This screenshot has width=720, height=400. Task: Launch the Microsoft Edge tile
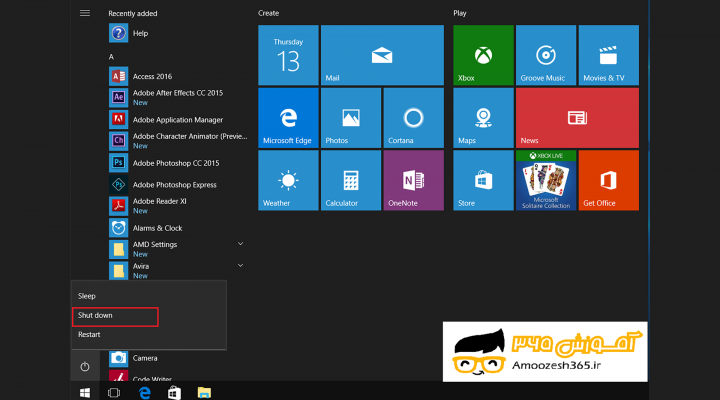tap(288, 118)
